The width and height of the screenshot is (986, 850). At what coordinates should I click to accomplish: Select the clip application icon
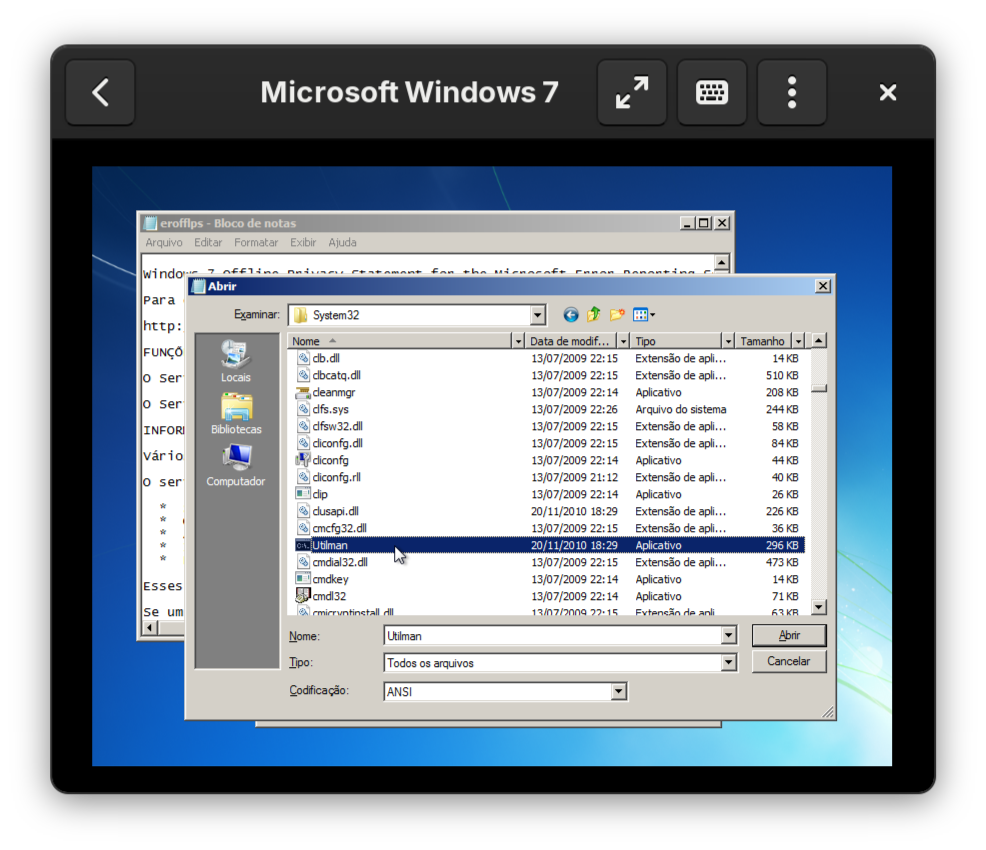click(303, 494)
